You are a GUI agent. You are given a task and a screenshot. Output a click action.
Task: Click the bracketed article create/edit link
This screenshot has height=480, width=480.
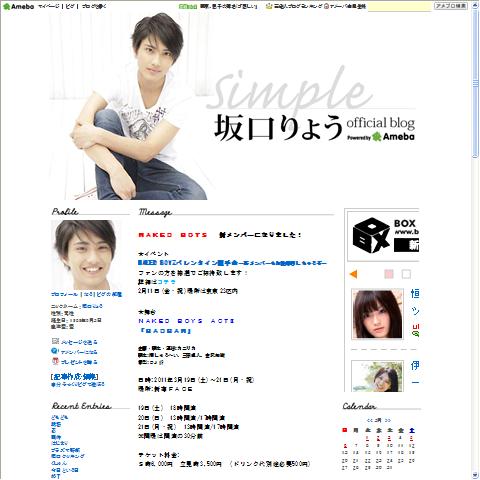[x=75, y=377]
